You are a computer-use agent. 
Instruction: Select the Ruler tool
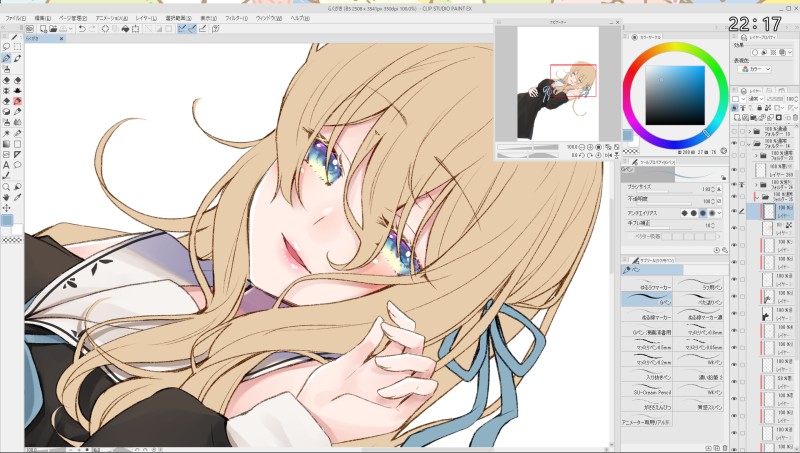(17, 154)
